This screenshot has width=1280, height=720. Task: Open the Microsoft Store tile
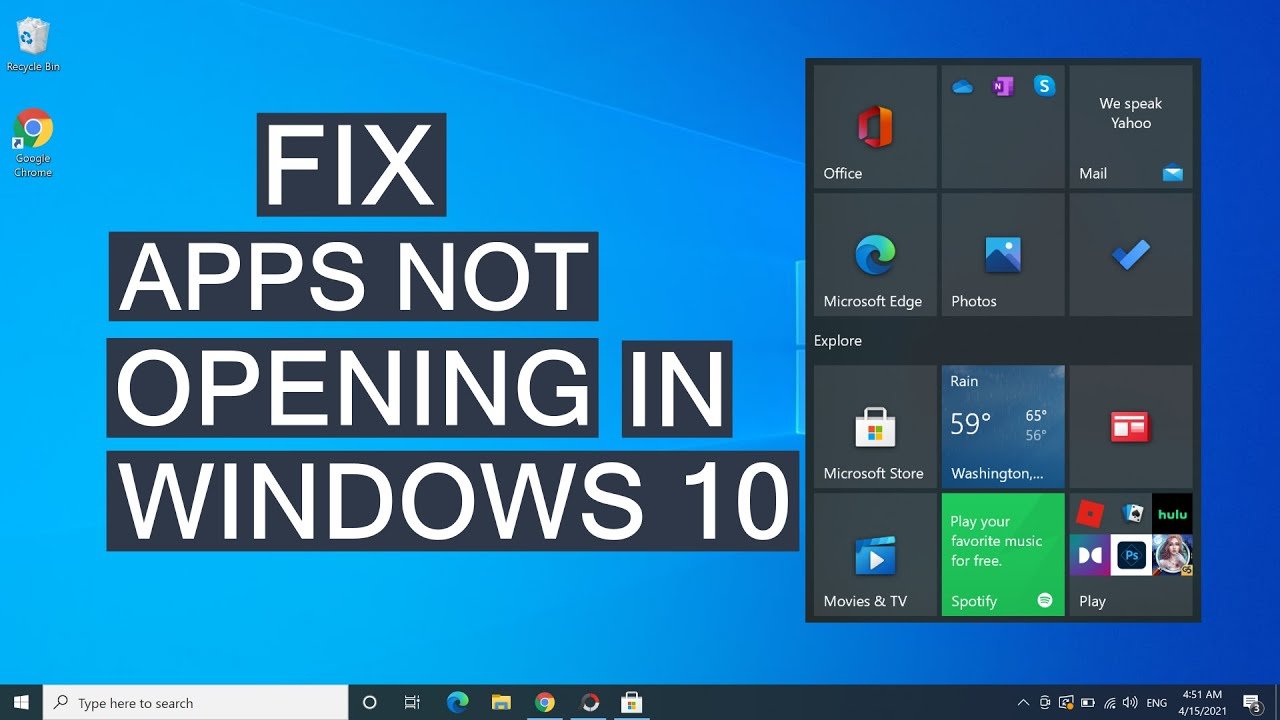point(873,427)
